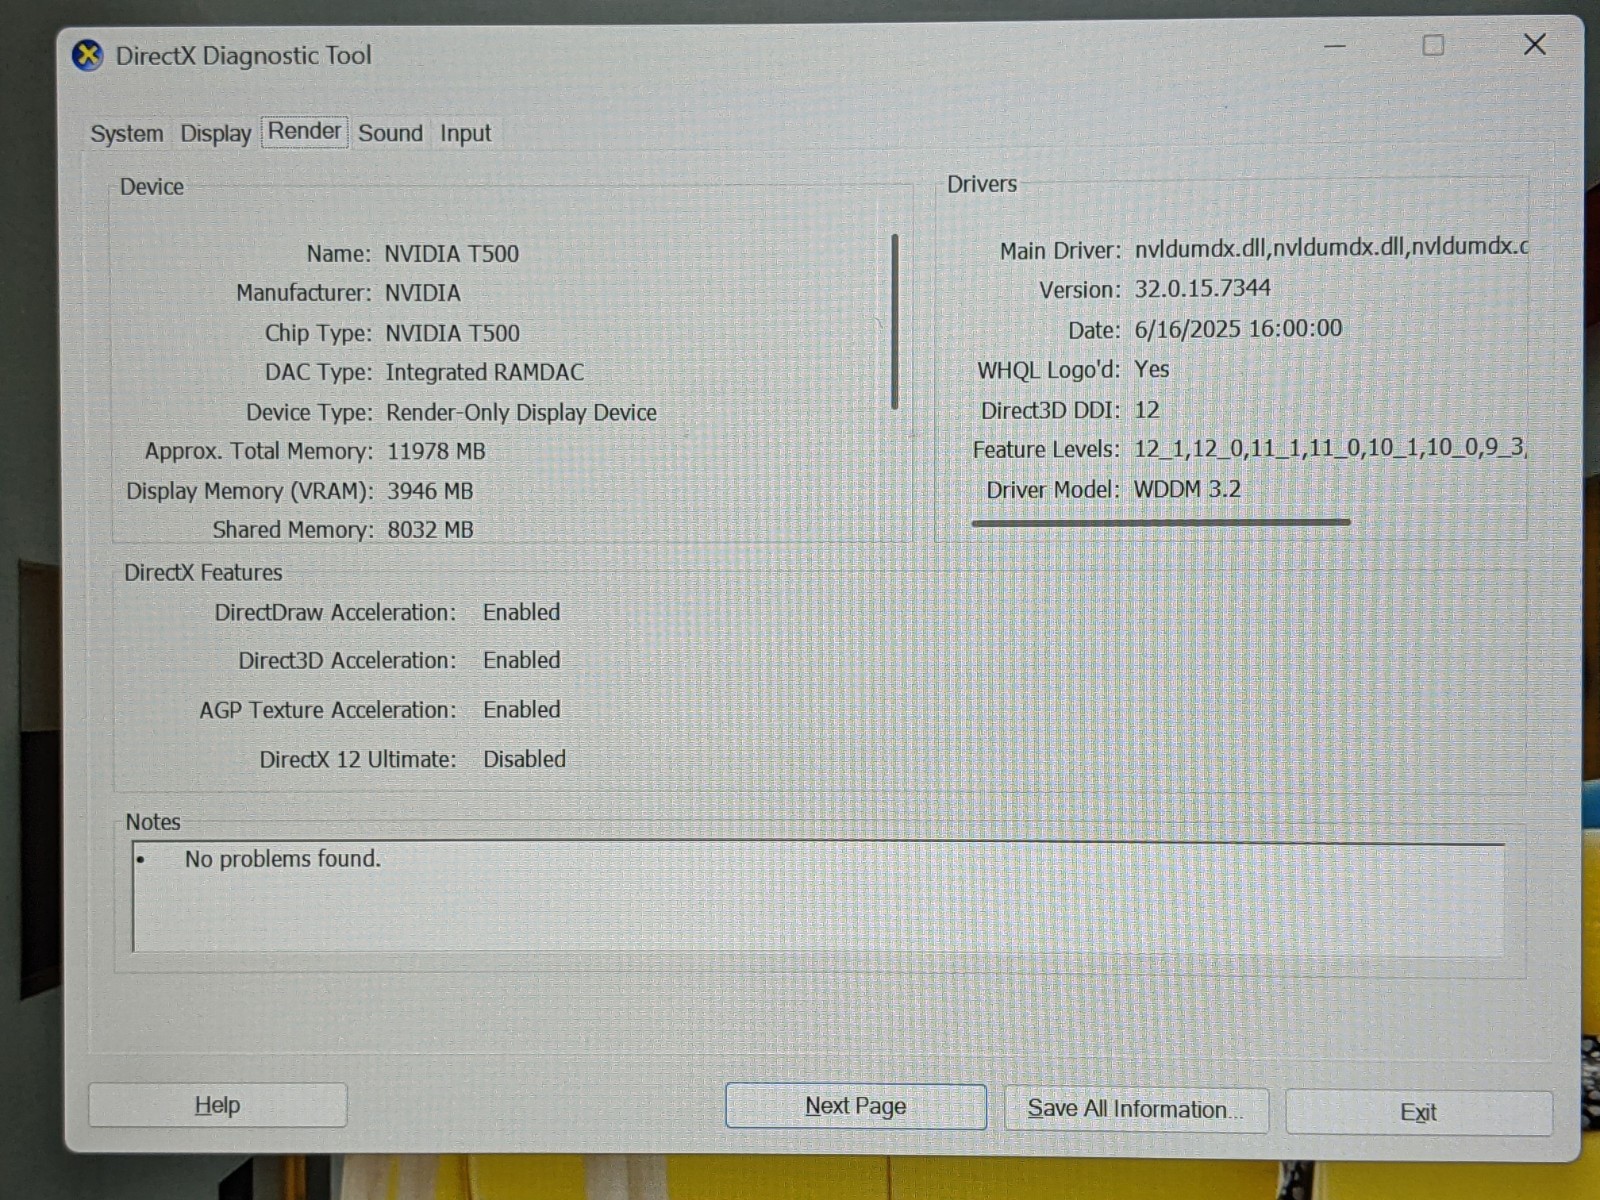1600x1200 pixels.
Task: Click the DirectX Diagnostic Tool title icon
Action: click(x=88, y=55)
